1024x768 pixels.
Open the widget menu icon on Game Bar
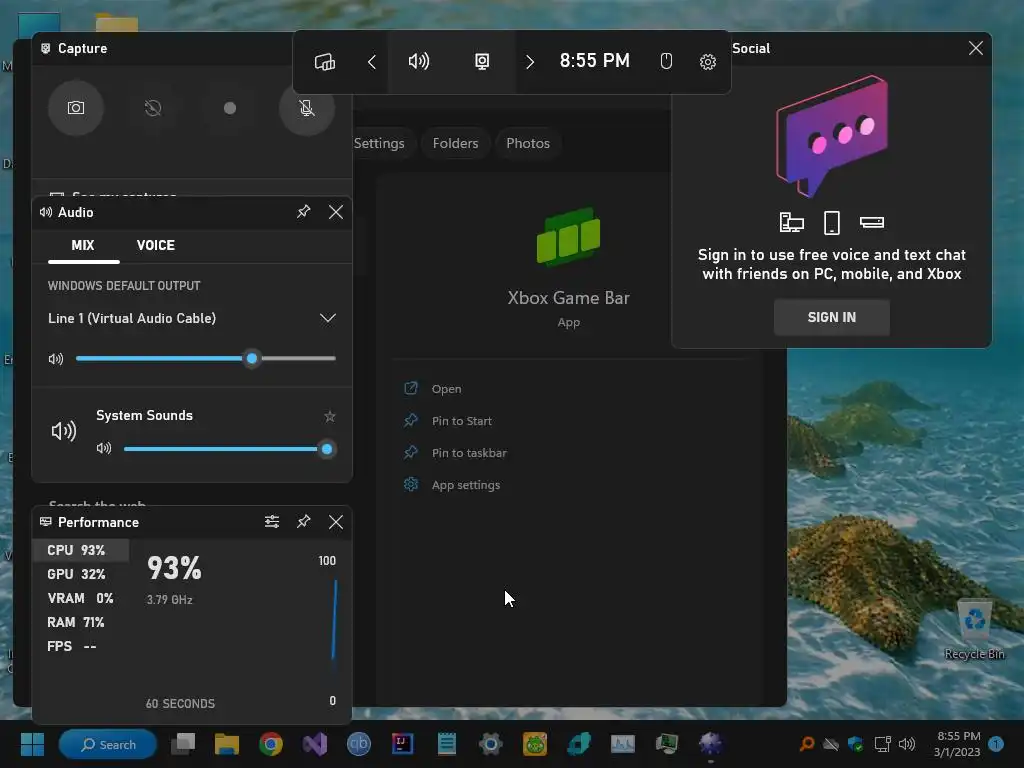tap(325, 62)
